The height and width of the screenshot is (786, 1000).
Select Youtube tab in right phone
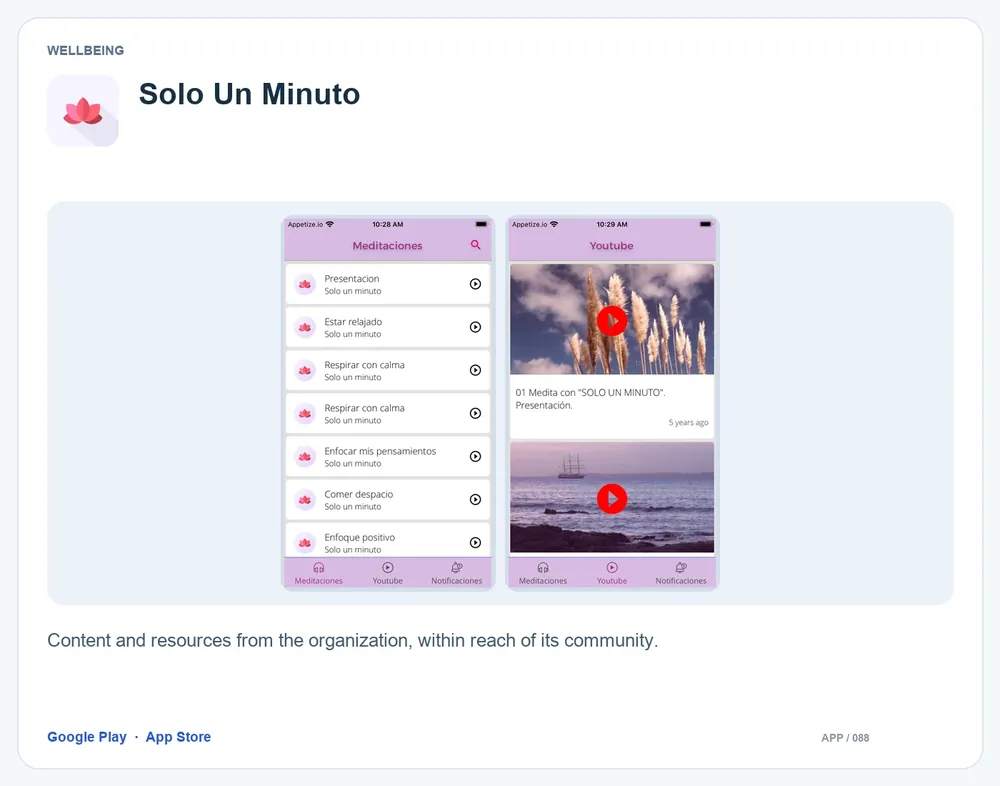coord(612,574)
